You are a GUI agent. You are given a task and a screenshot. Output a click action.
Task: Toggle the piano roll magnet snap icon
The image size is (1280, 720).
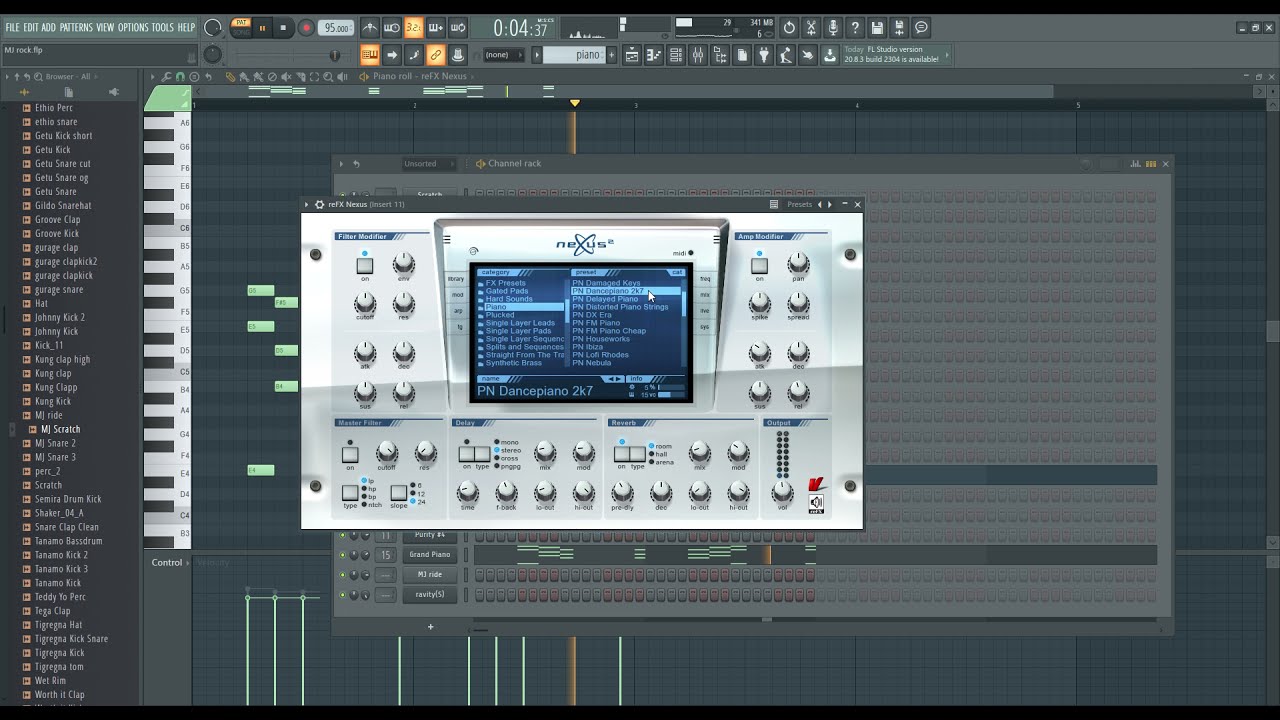click(180, 76)
